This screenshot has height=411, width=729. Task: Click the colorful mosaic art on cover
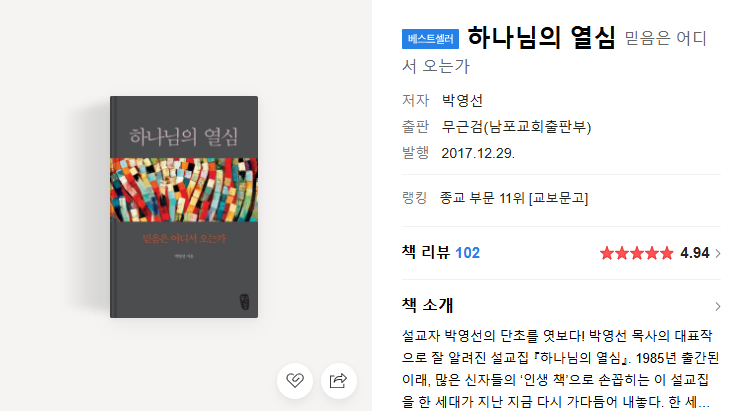click(184, 190)
